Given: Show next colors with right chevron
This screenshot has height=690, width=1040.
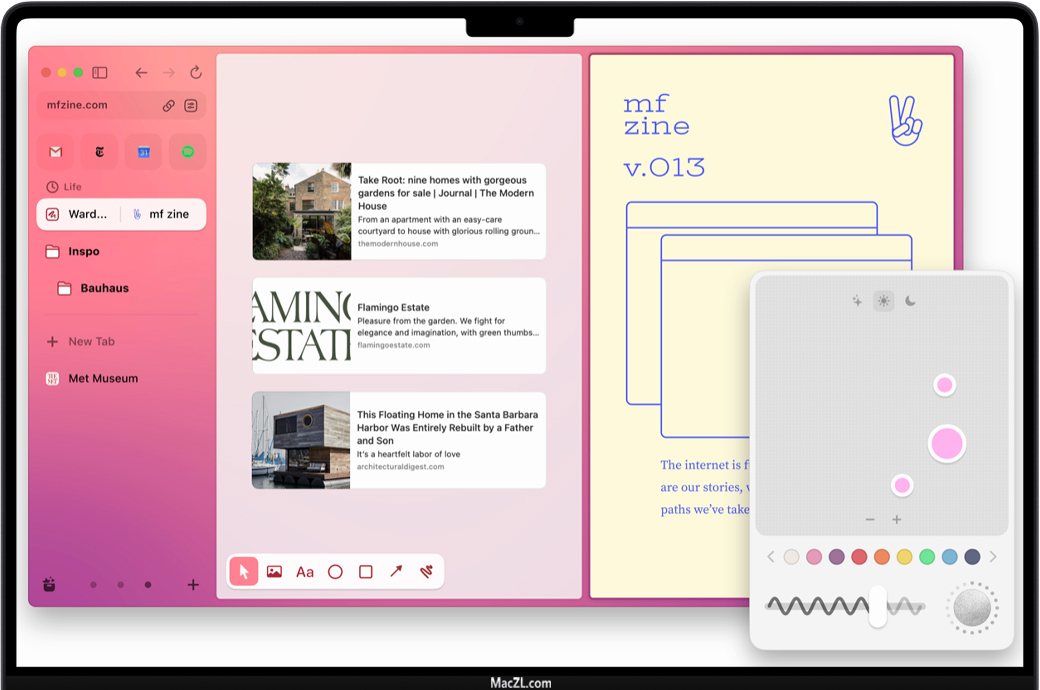Looking at the screenshot, I should (993, 557).
